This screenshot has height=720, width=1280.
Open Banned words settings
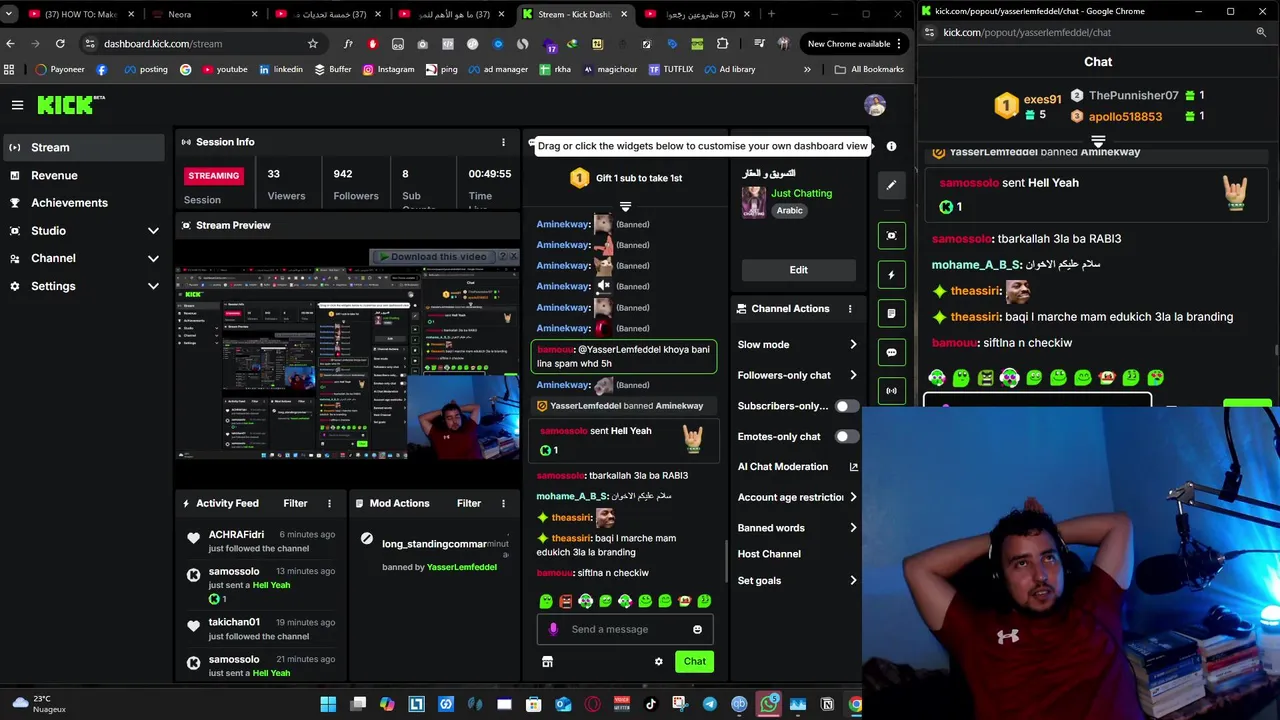coord(797,528)
